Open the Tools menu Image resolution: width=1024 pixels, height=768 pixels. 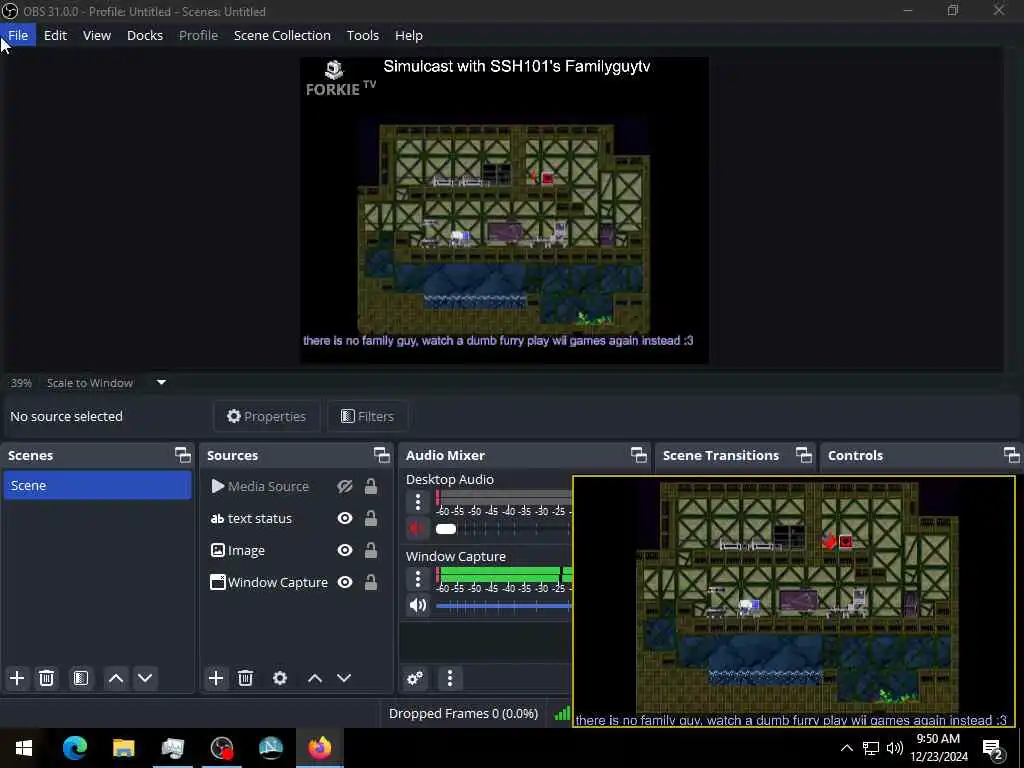(362, 35)
